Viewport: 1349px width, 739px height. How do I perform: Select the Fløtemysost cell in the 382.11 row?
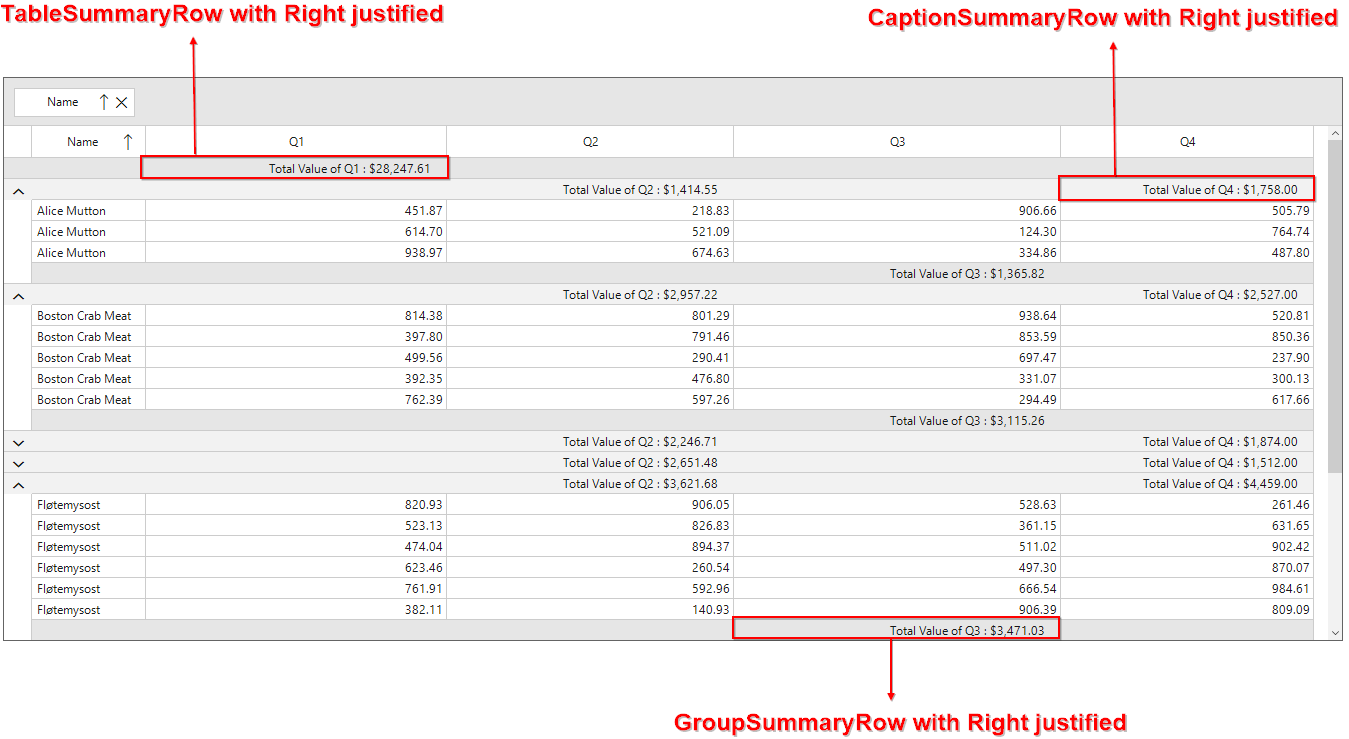tap(89, 610)
